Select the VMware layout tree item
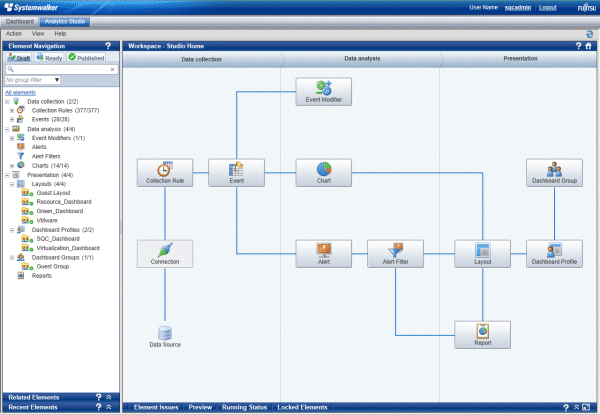The width and height of the screenshot is (600, 415). click(47, 221)
